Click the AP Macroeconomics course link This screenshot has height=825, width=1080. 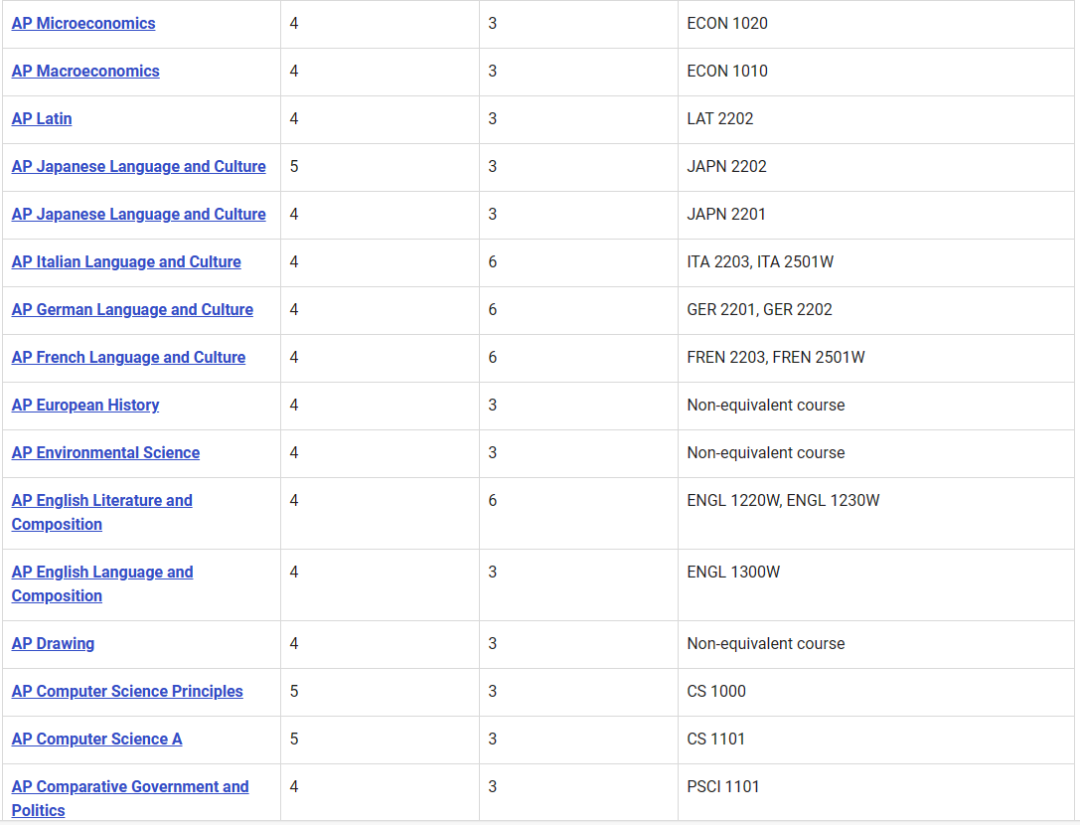click(85, 71)
